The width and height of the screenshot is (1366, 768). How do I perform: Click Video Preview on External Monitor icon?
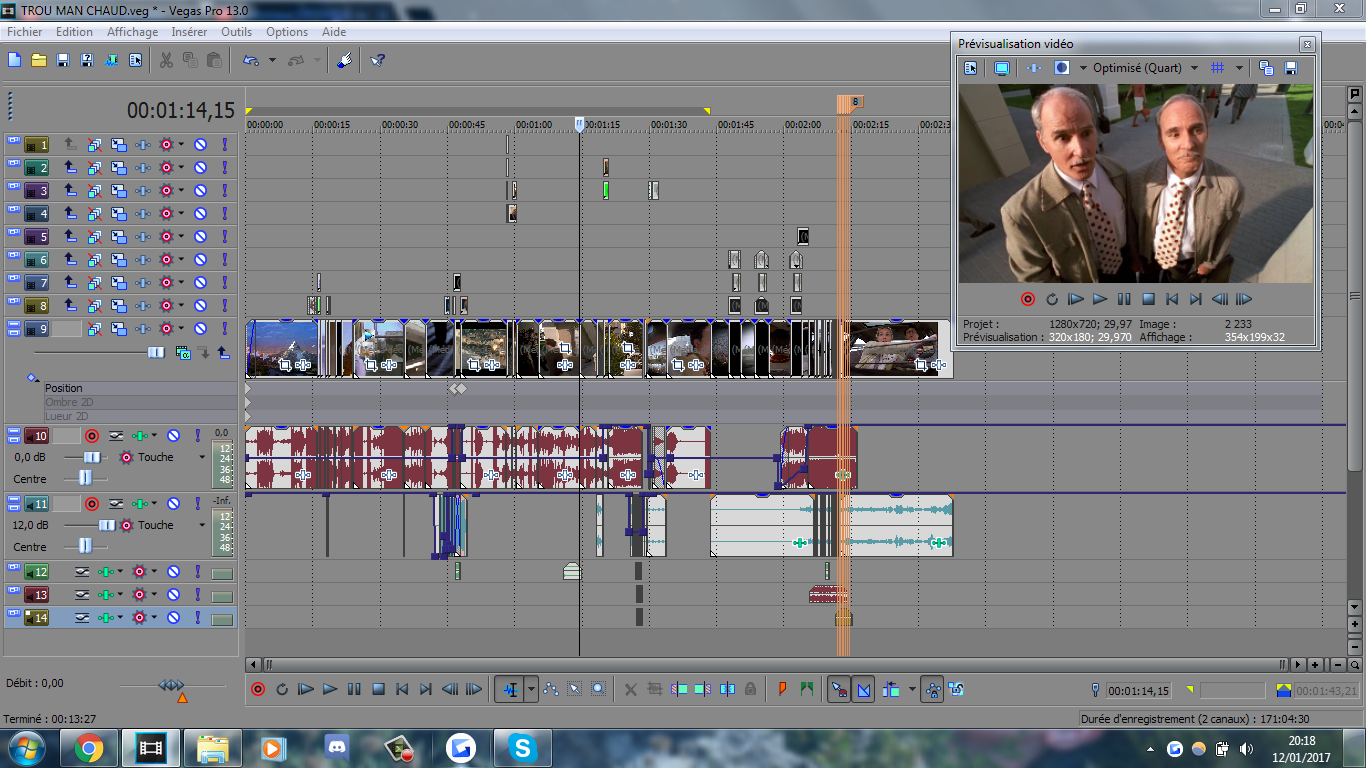(x=1001, y=68)
